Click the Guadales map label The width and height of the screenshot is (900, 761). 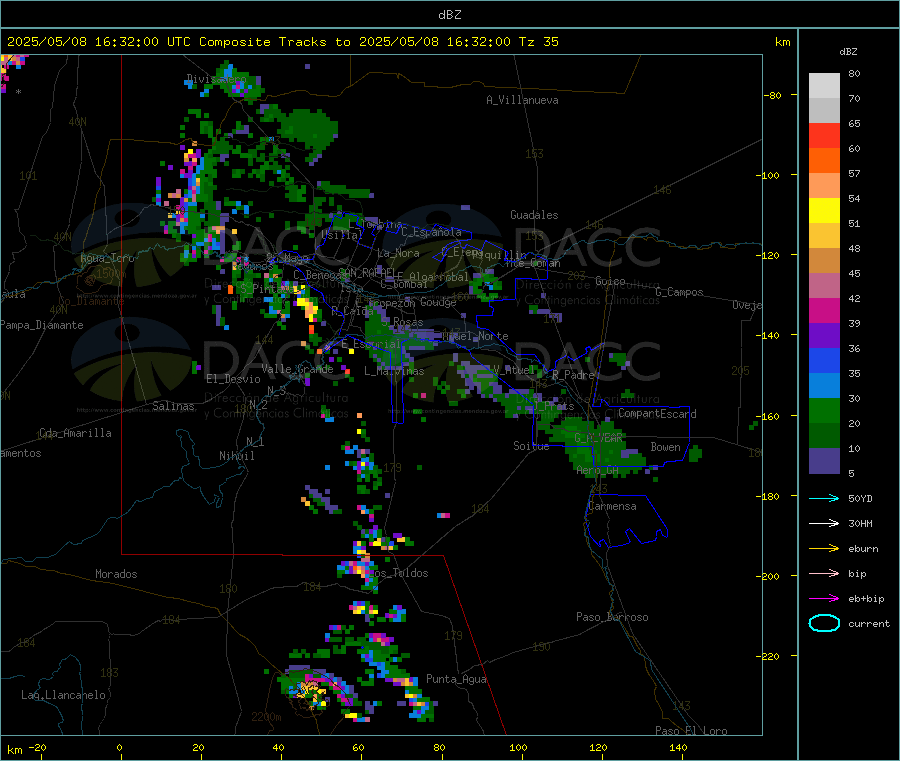[x=534, y=215]
